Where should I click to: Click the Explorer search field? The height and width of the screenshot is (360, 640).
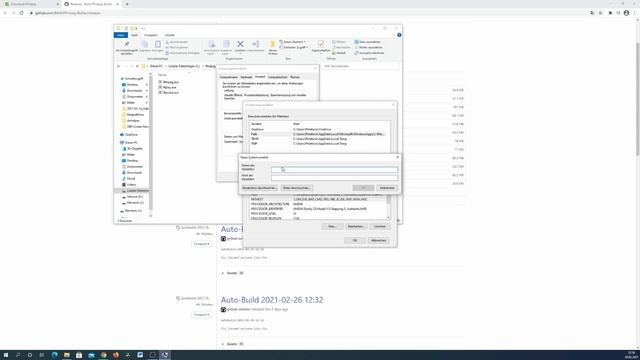pyautogui.click(x=361, y=66)
